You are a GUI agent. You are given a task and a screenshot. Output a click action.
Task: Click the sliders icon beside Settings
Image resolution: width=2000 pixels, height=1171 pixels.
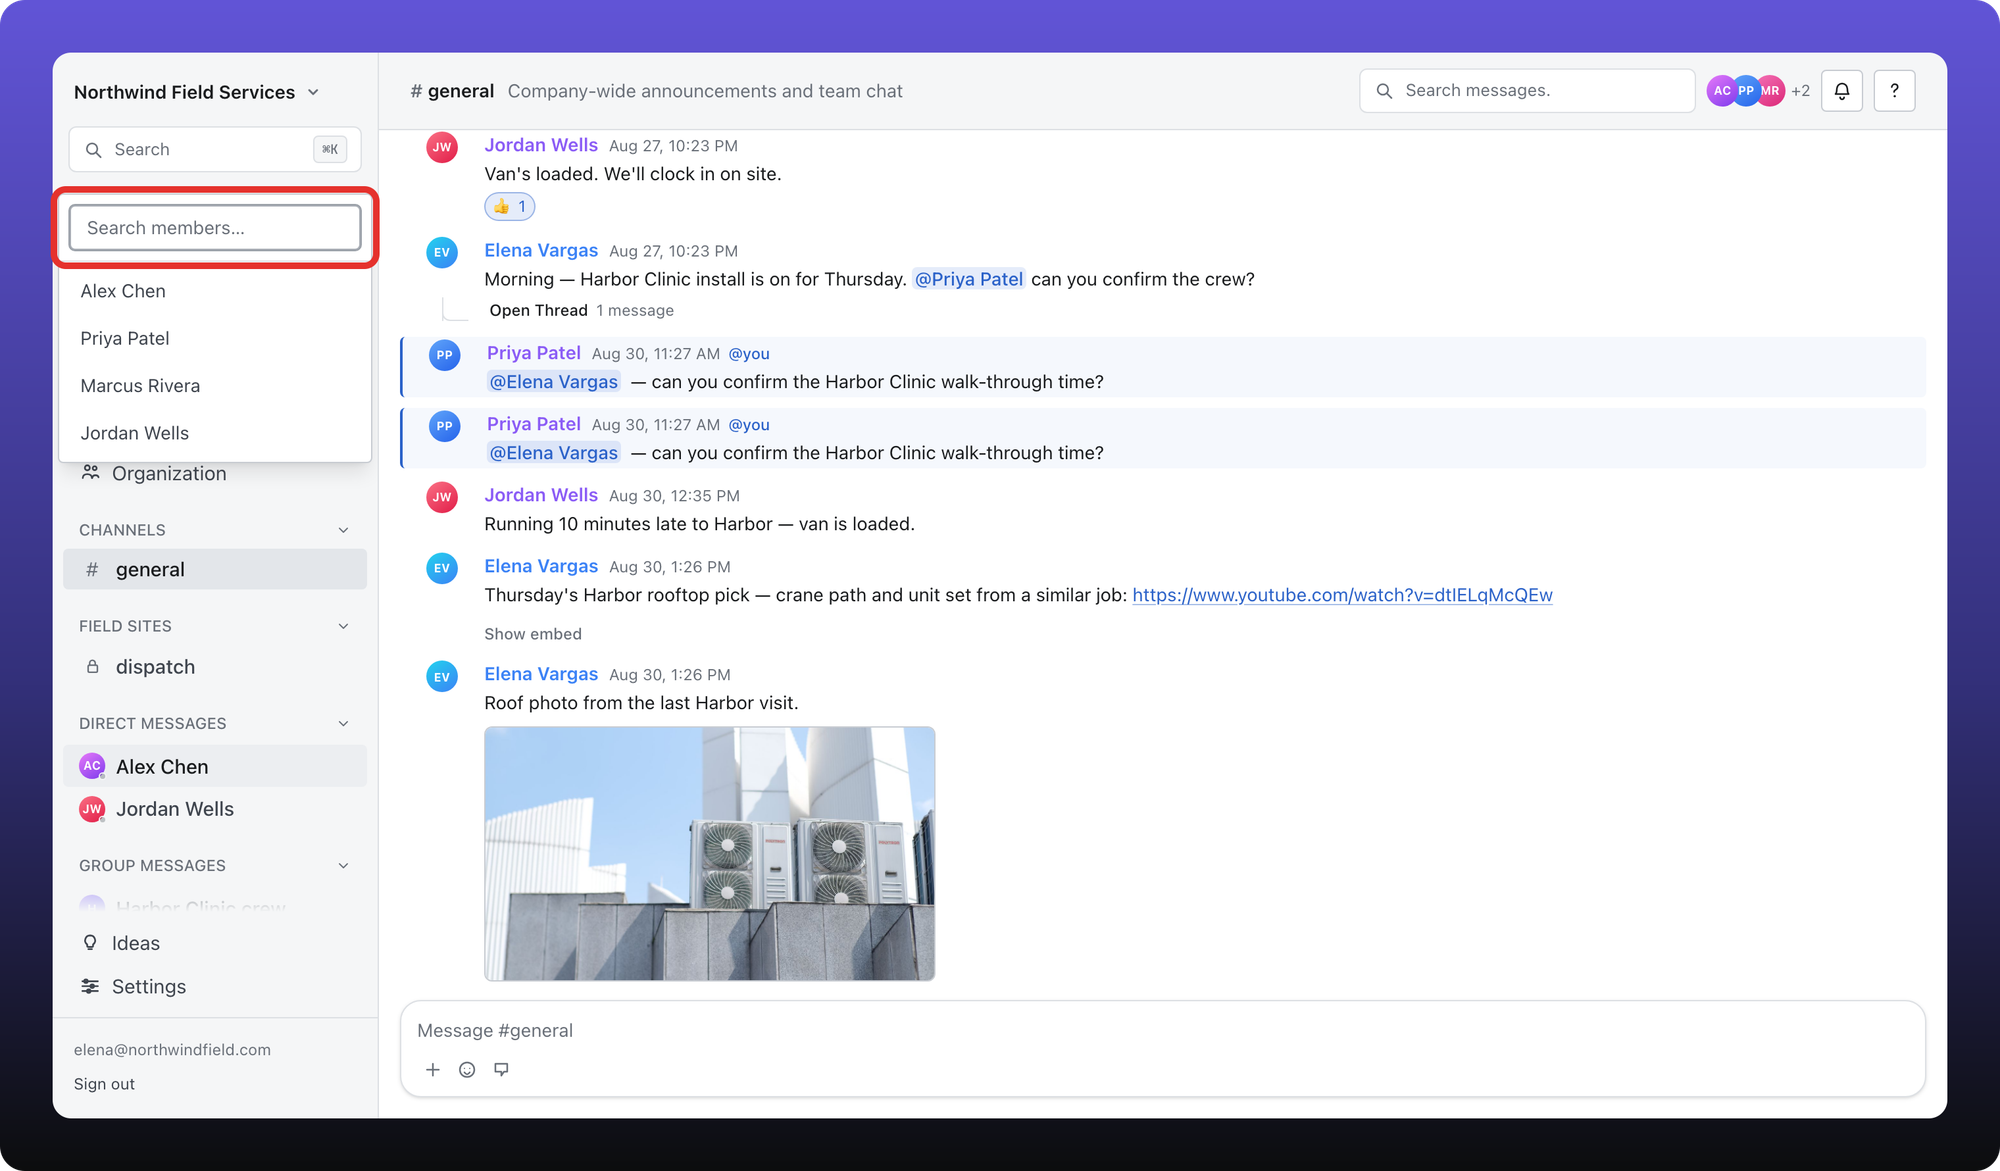90,987
